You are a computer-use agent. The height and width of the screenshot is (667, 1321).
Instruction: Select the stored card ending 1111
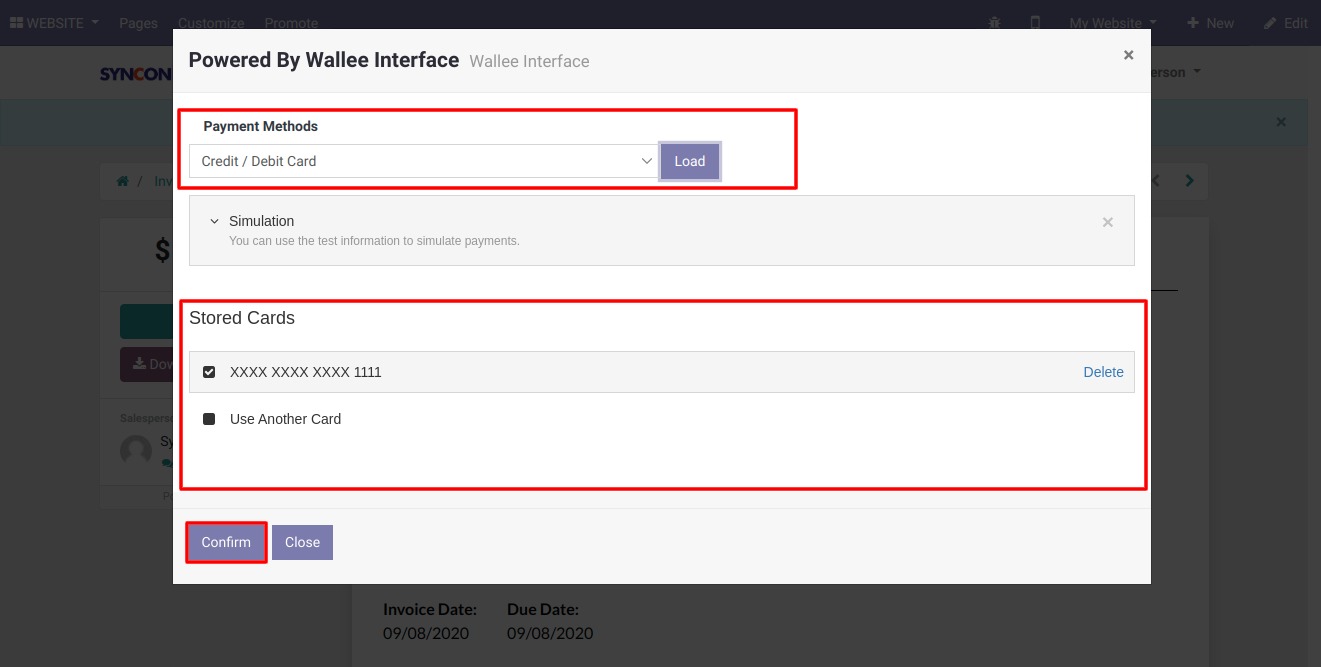[x=209, y=372]
